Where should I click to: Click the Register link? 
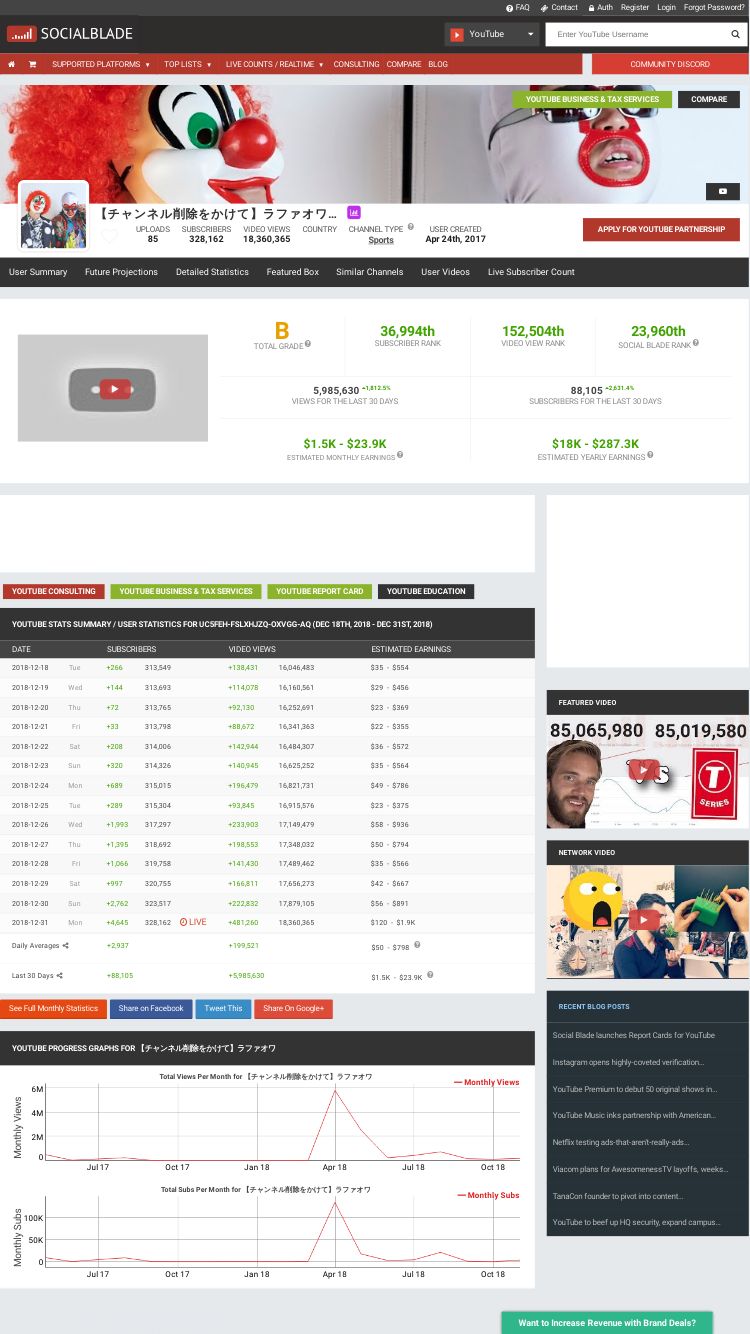pyautogui.click(x=635, y=7)
